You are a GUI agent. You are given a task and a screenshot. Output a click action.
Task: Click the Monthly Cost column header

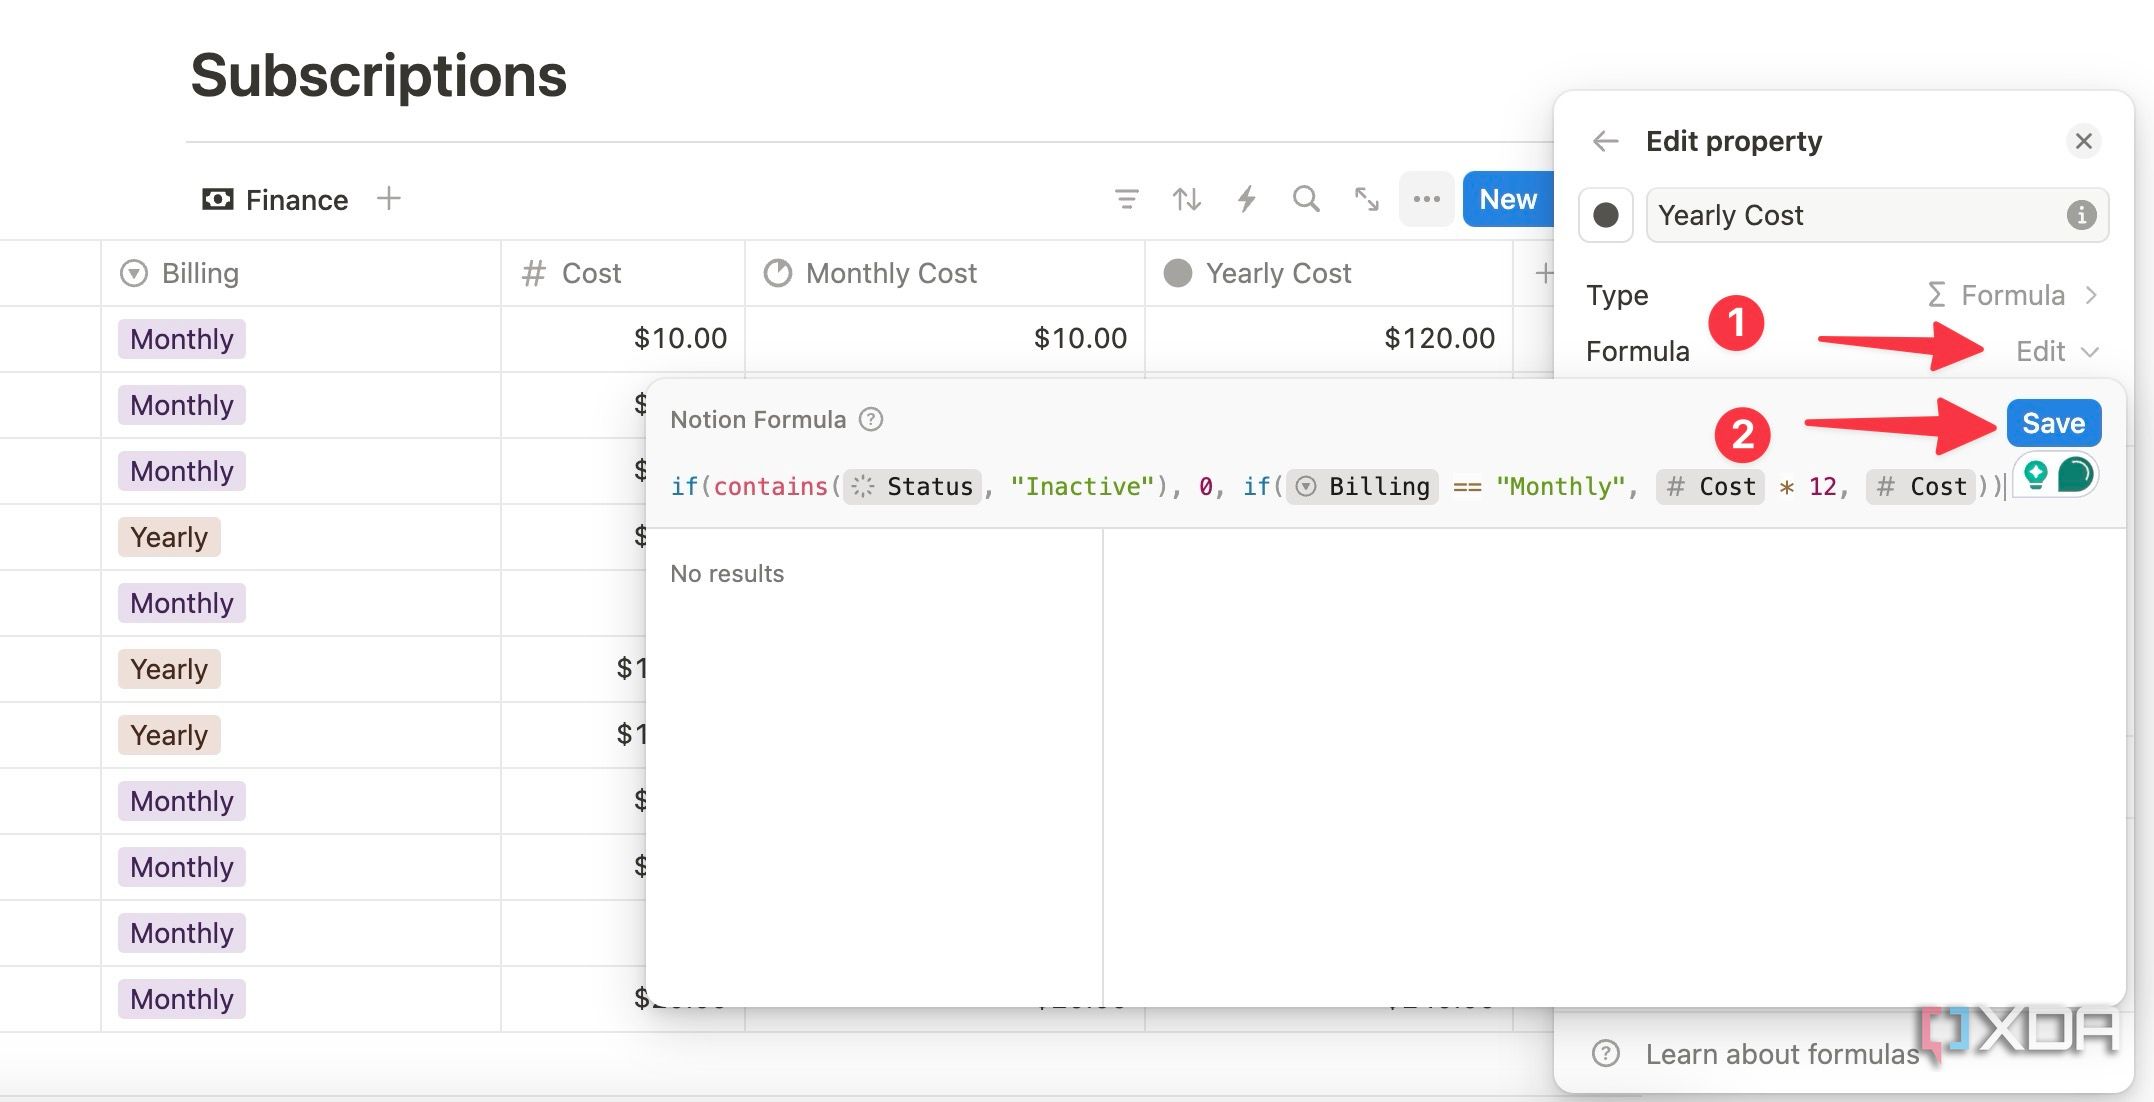tap(890, 272)
